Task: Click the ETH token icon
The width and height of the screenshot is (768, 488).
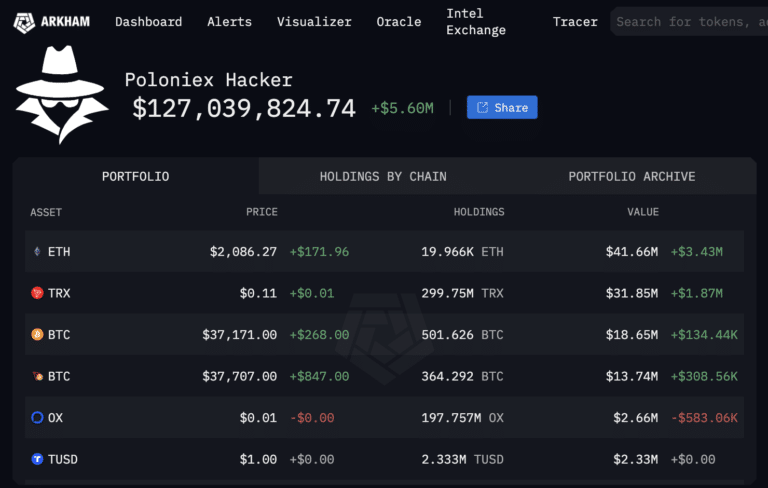Action: pyautogui.click(x=37, y=252)
